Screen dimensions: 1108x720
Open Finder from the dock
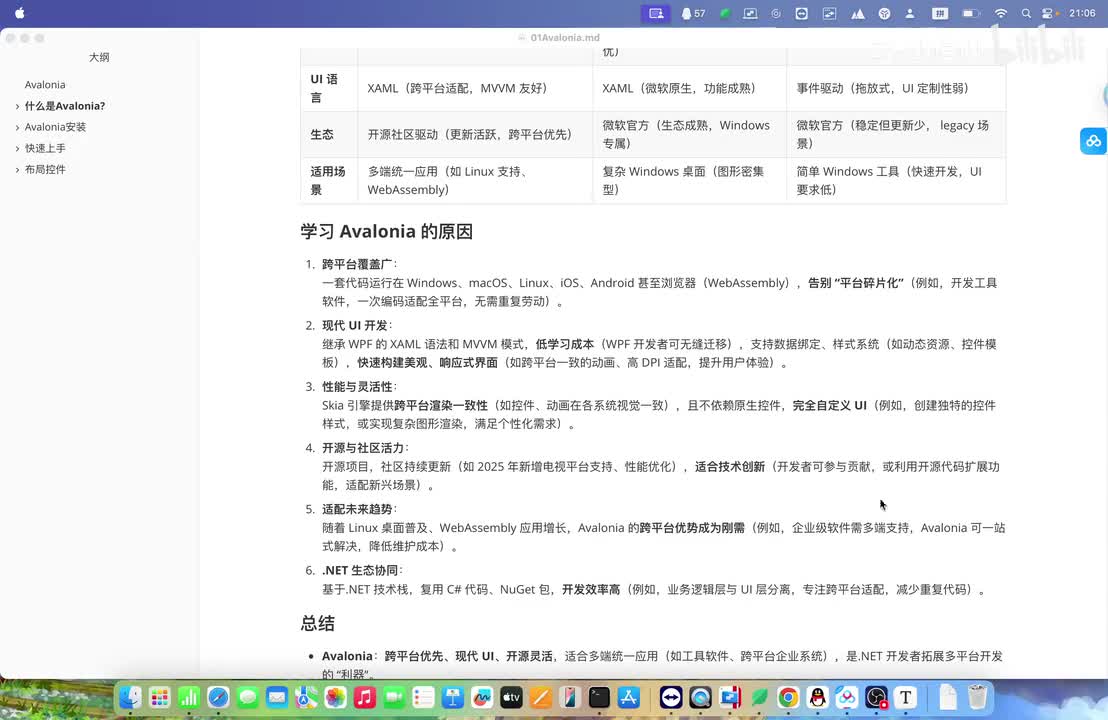click(x=130, y=697)
